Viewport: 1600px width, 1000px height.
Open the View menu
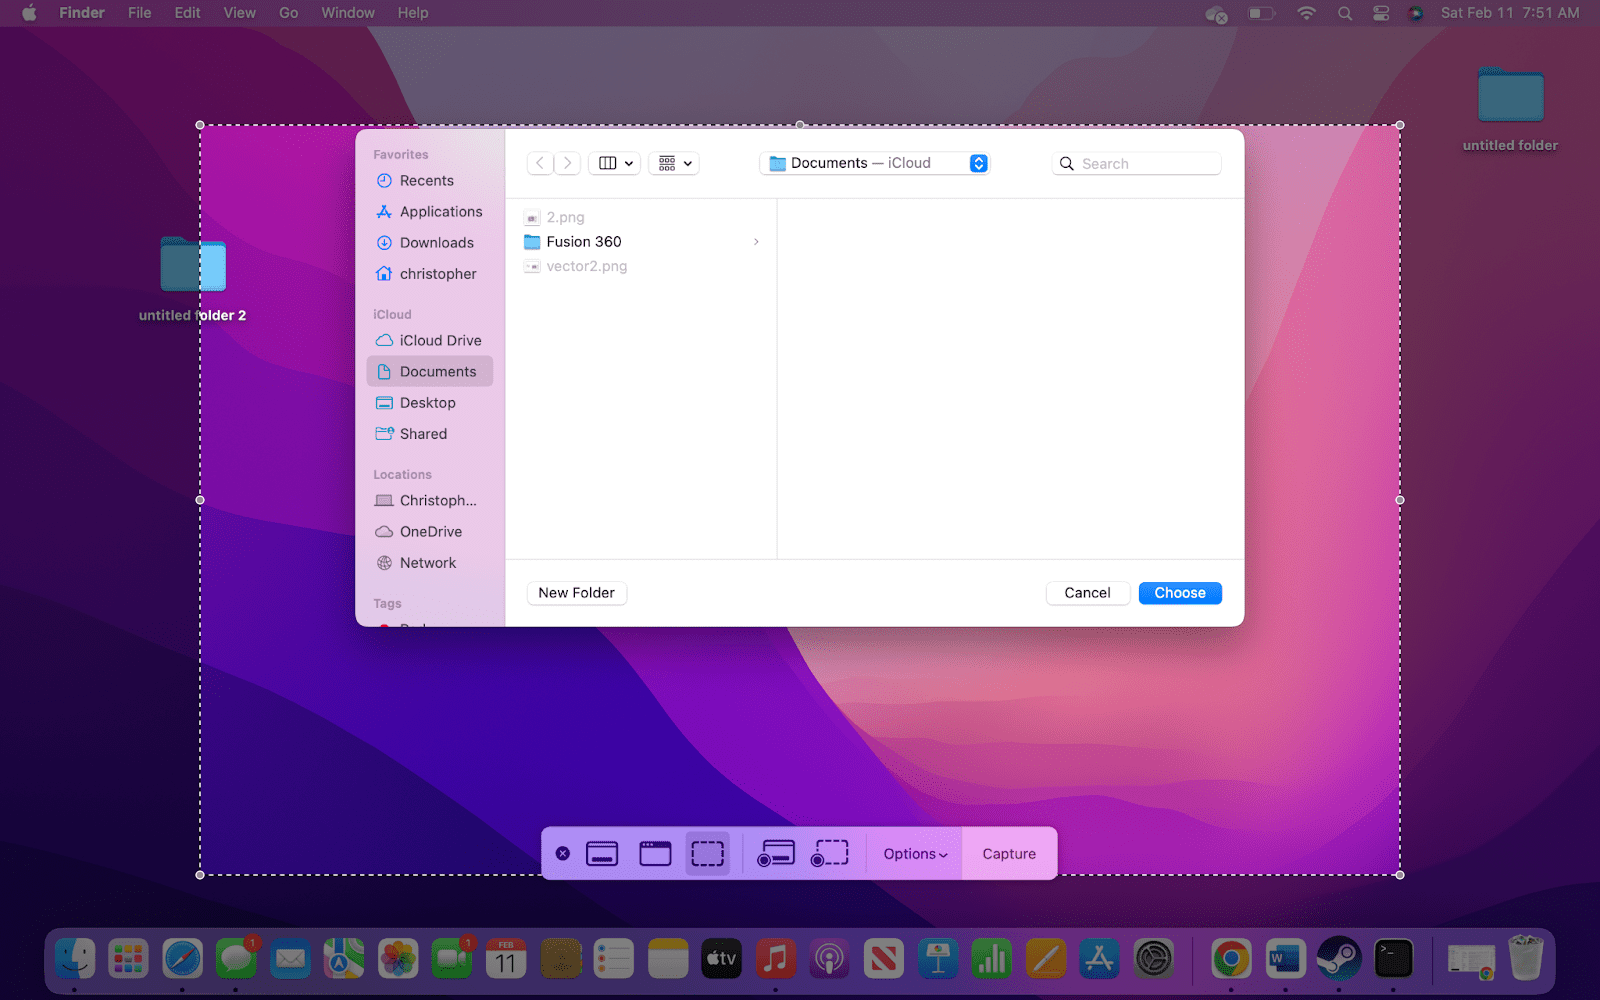pos(240,13)
